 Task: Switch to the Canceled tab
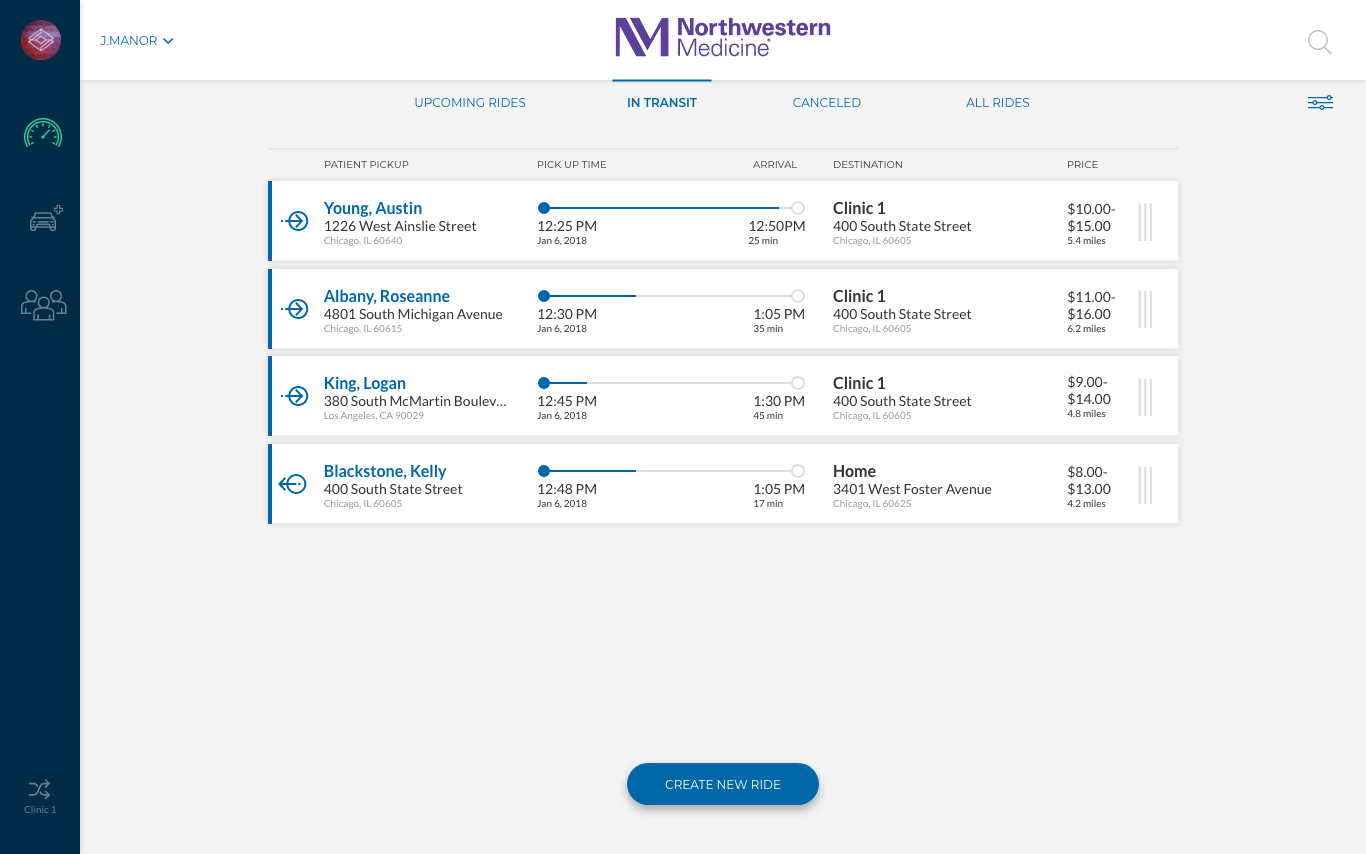pyautogui.click(x=826, y=103)
